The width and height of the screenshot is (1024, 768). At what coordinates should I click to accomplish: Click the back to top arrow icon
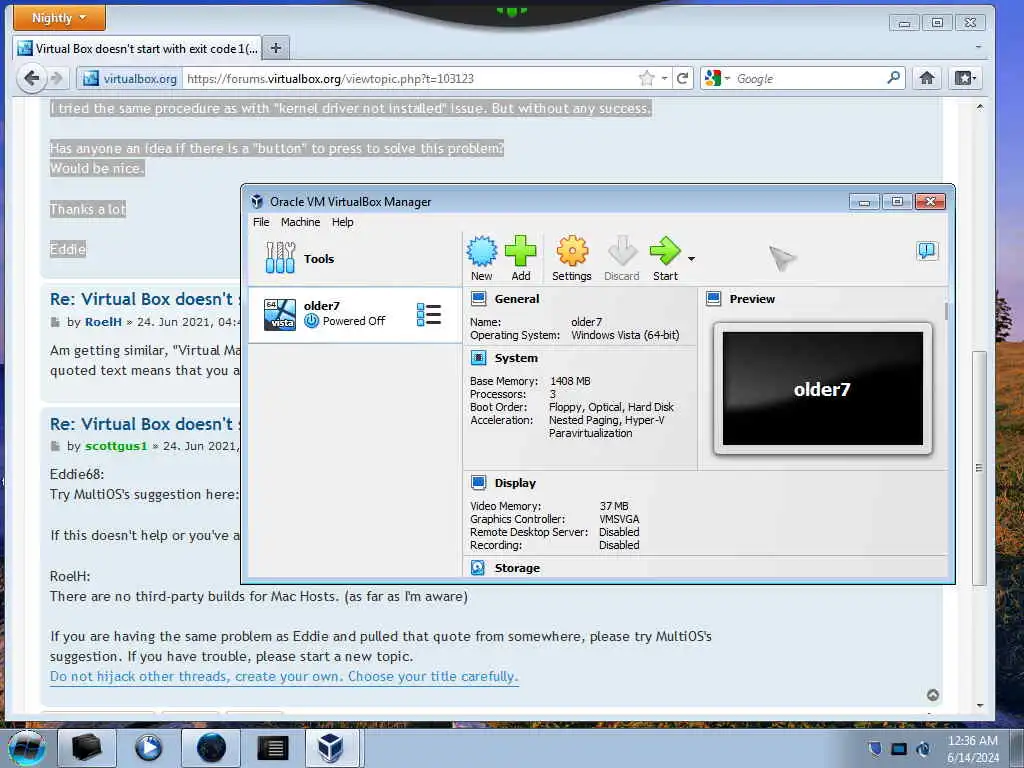[933, 695]
